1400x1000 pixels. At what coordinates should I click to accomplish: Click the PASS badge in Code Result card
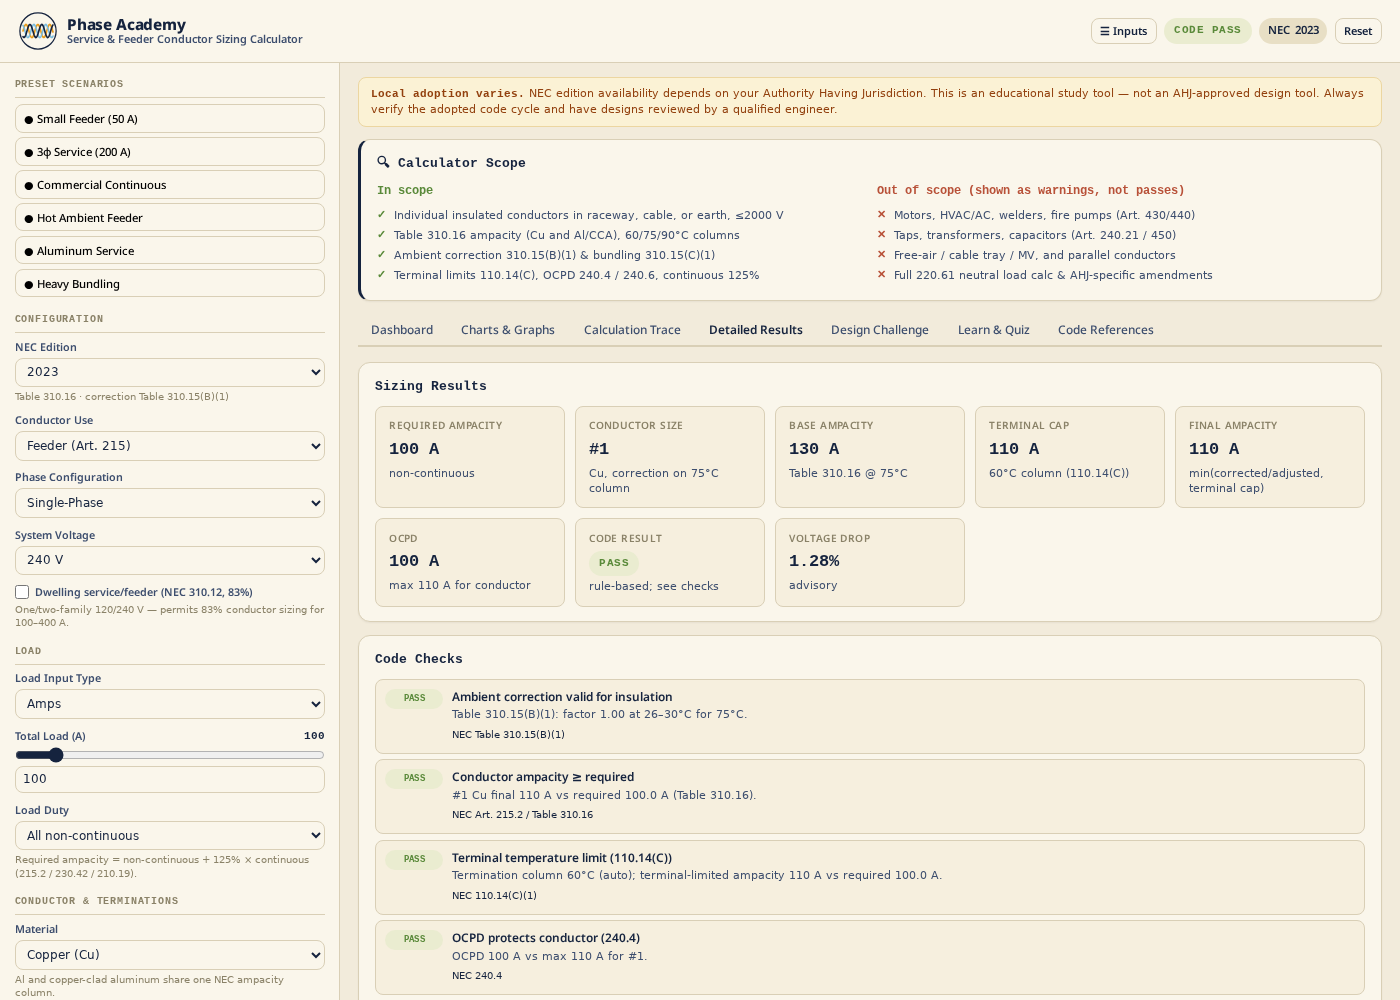614,563
